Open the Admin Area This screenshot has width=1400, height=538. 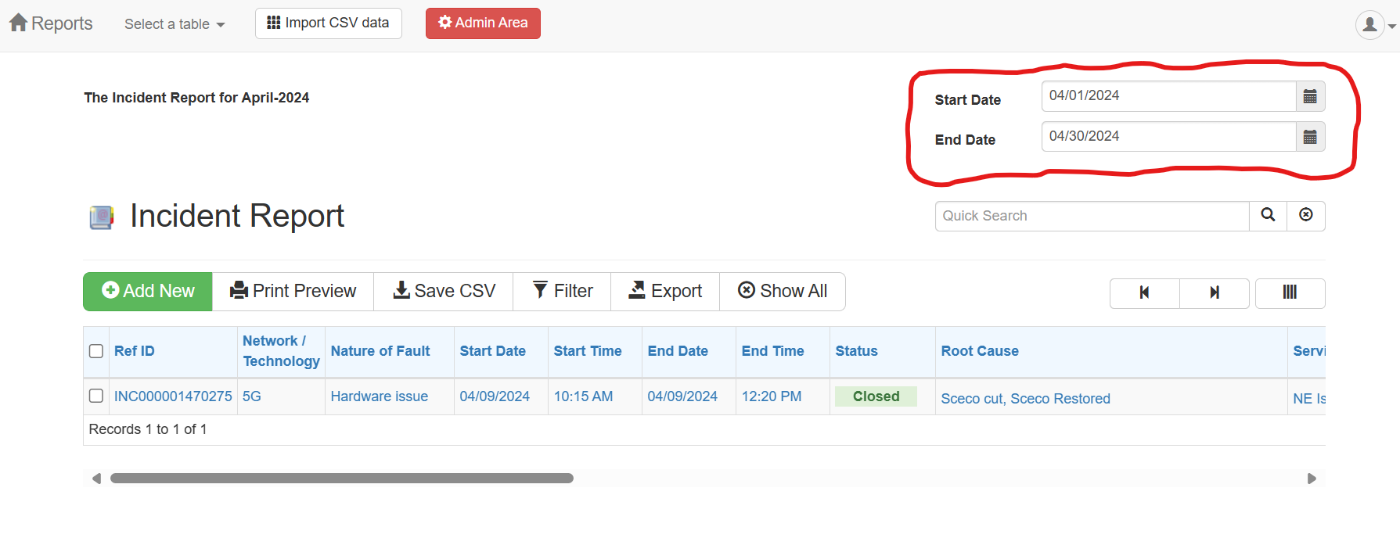[x=483, y=23]
